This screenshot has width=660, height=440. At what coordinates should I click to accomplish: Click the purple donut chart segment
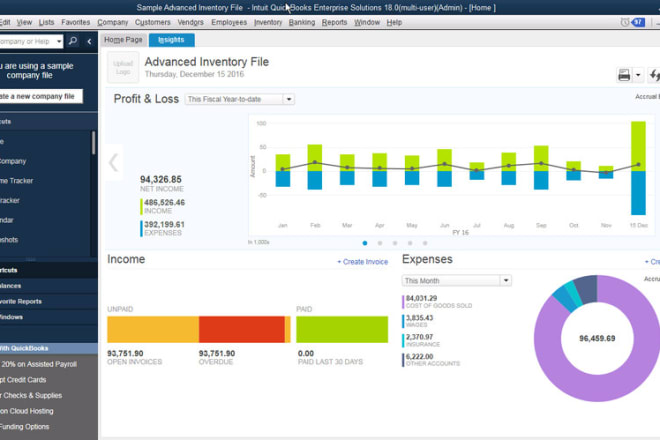[597, 387]
